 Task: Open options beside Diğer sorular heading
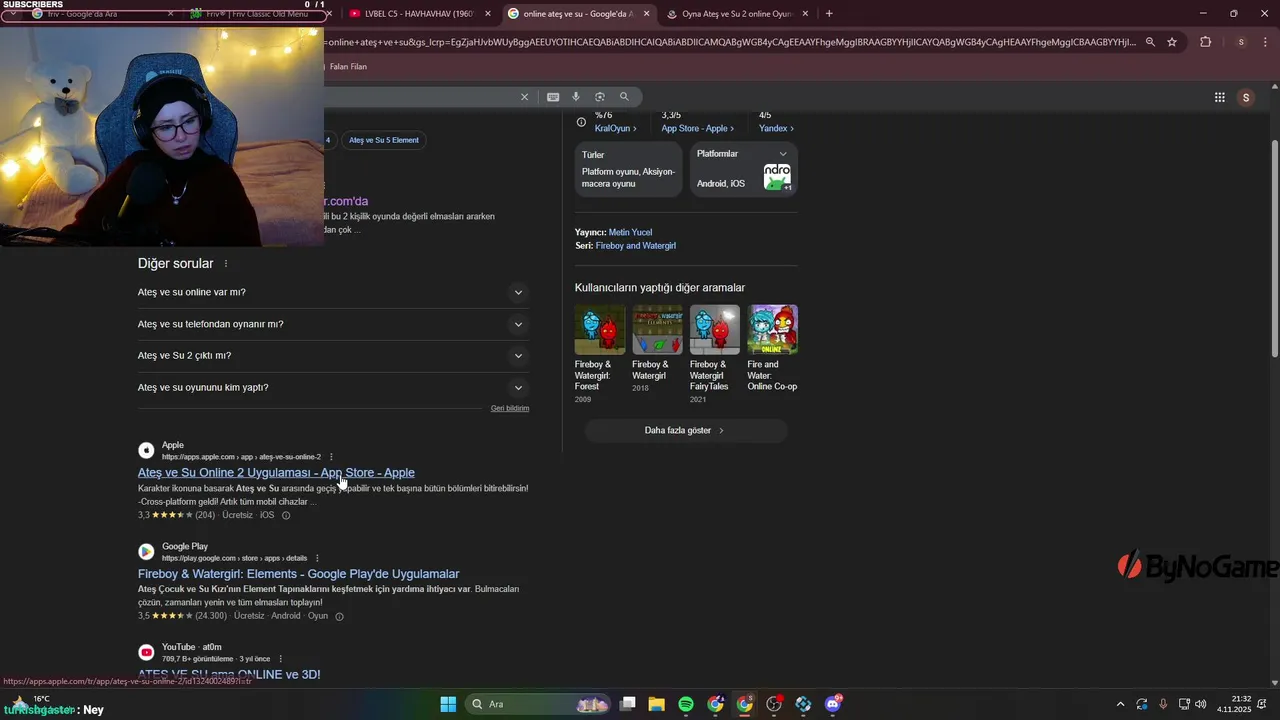226,264
